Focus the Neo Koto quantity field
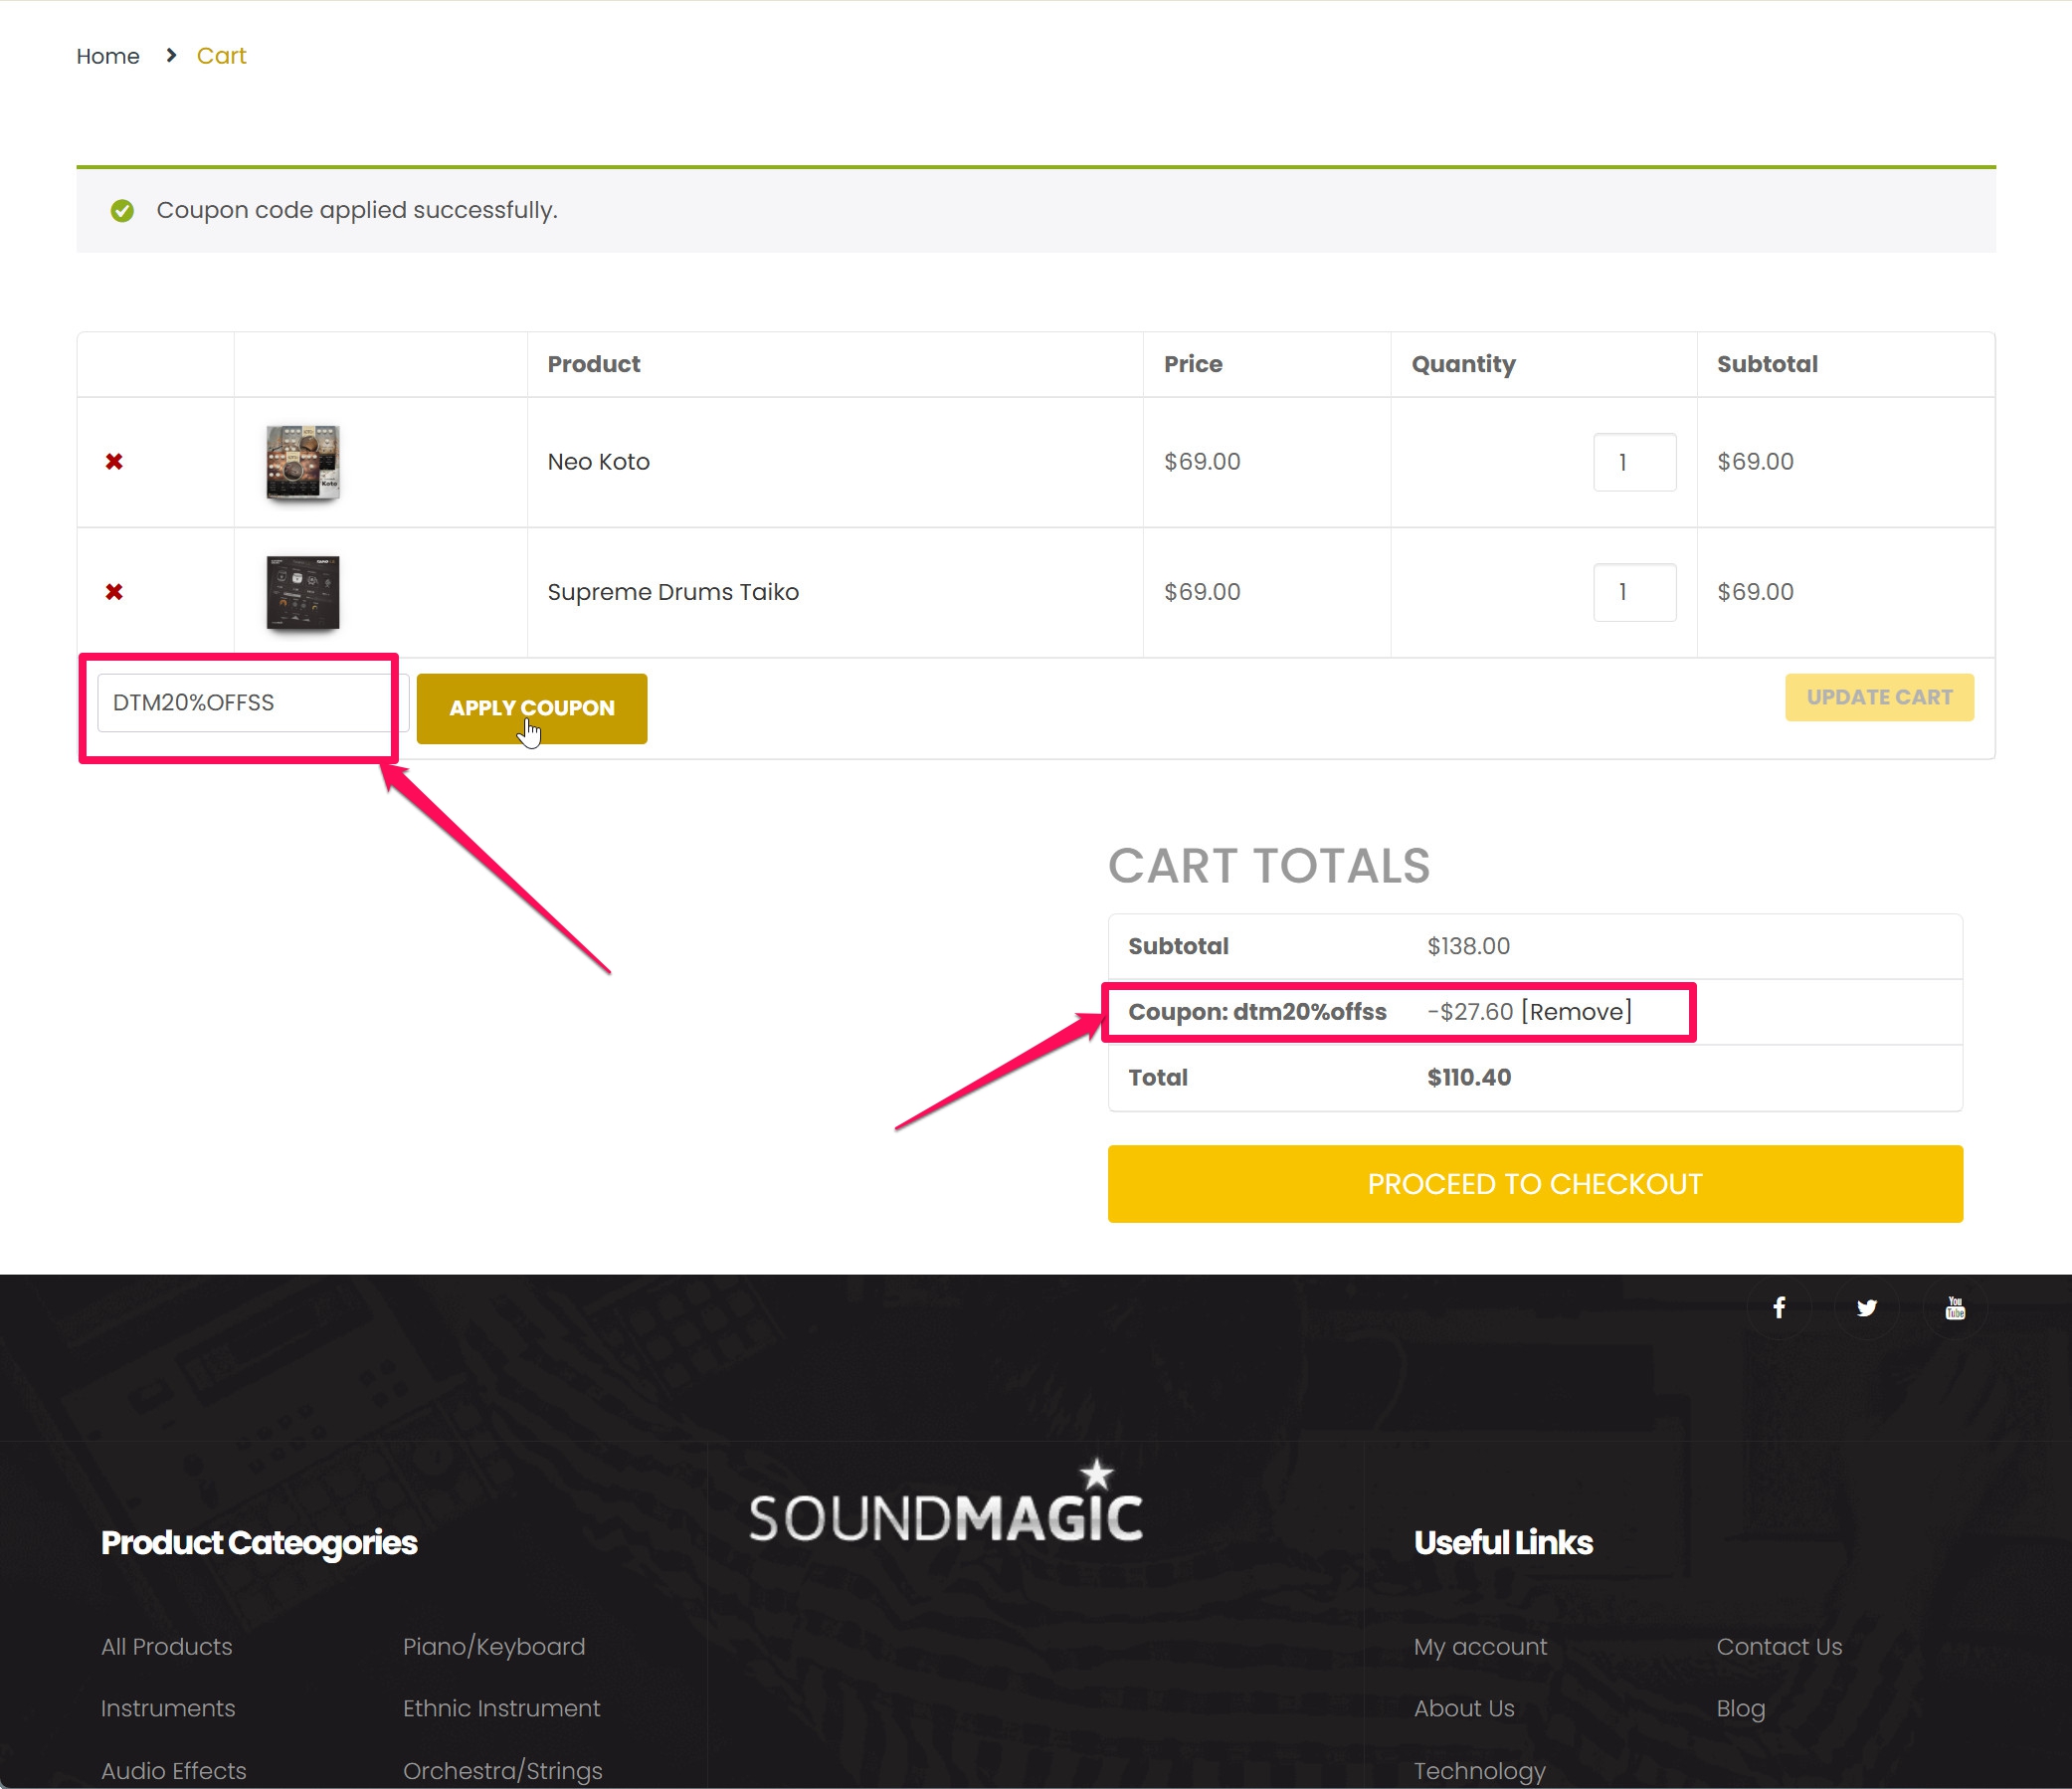This screenshot has width=2072, height=1789. pos(1635,462)
